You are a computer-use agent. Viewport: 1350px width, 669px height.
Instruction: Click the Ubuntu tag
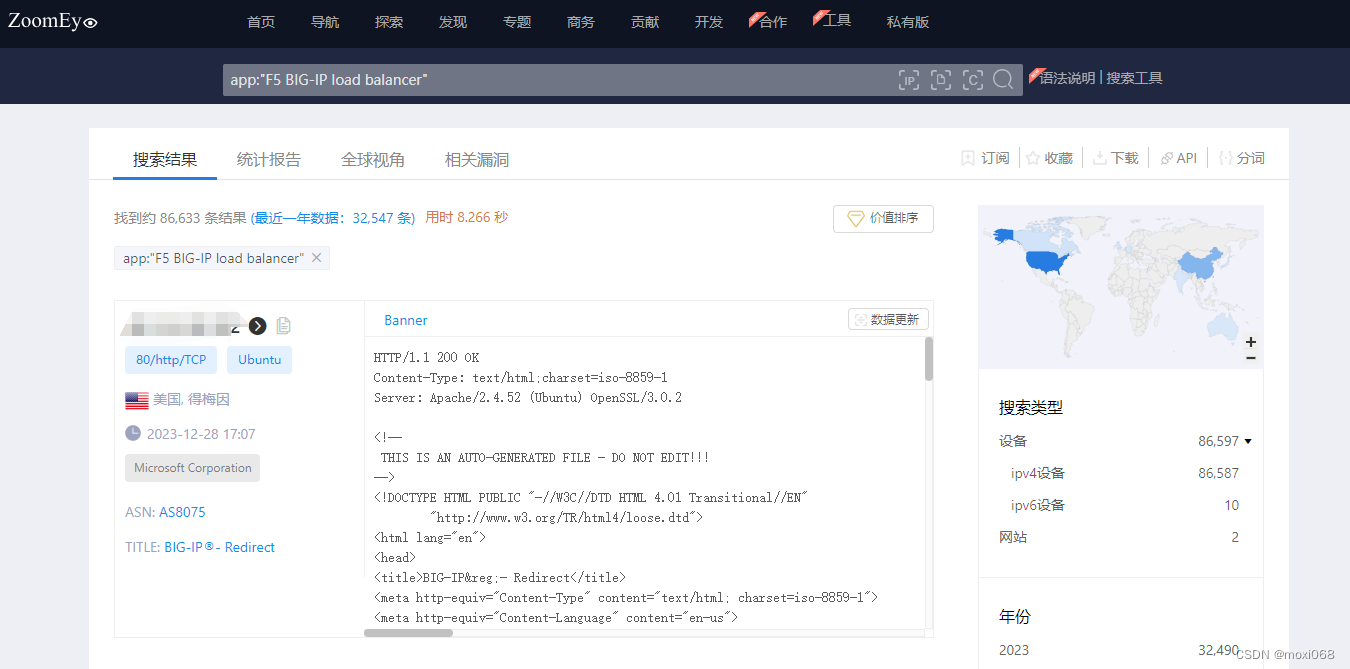pyautogui.click(x=260, y=360)
